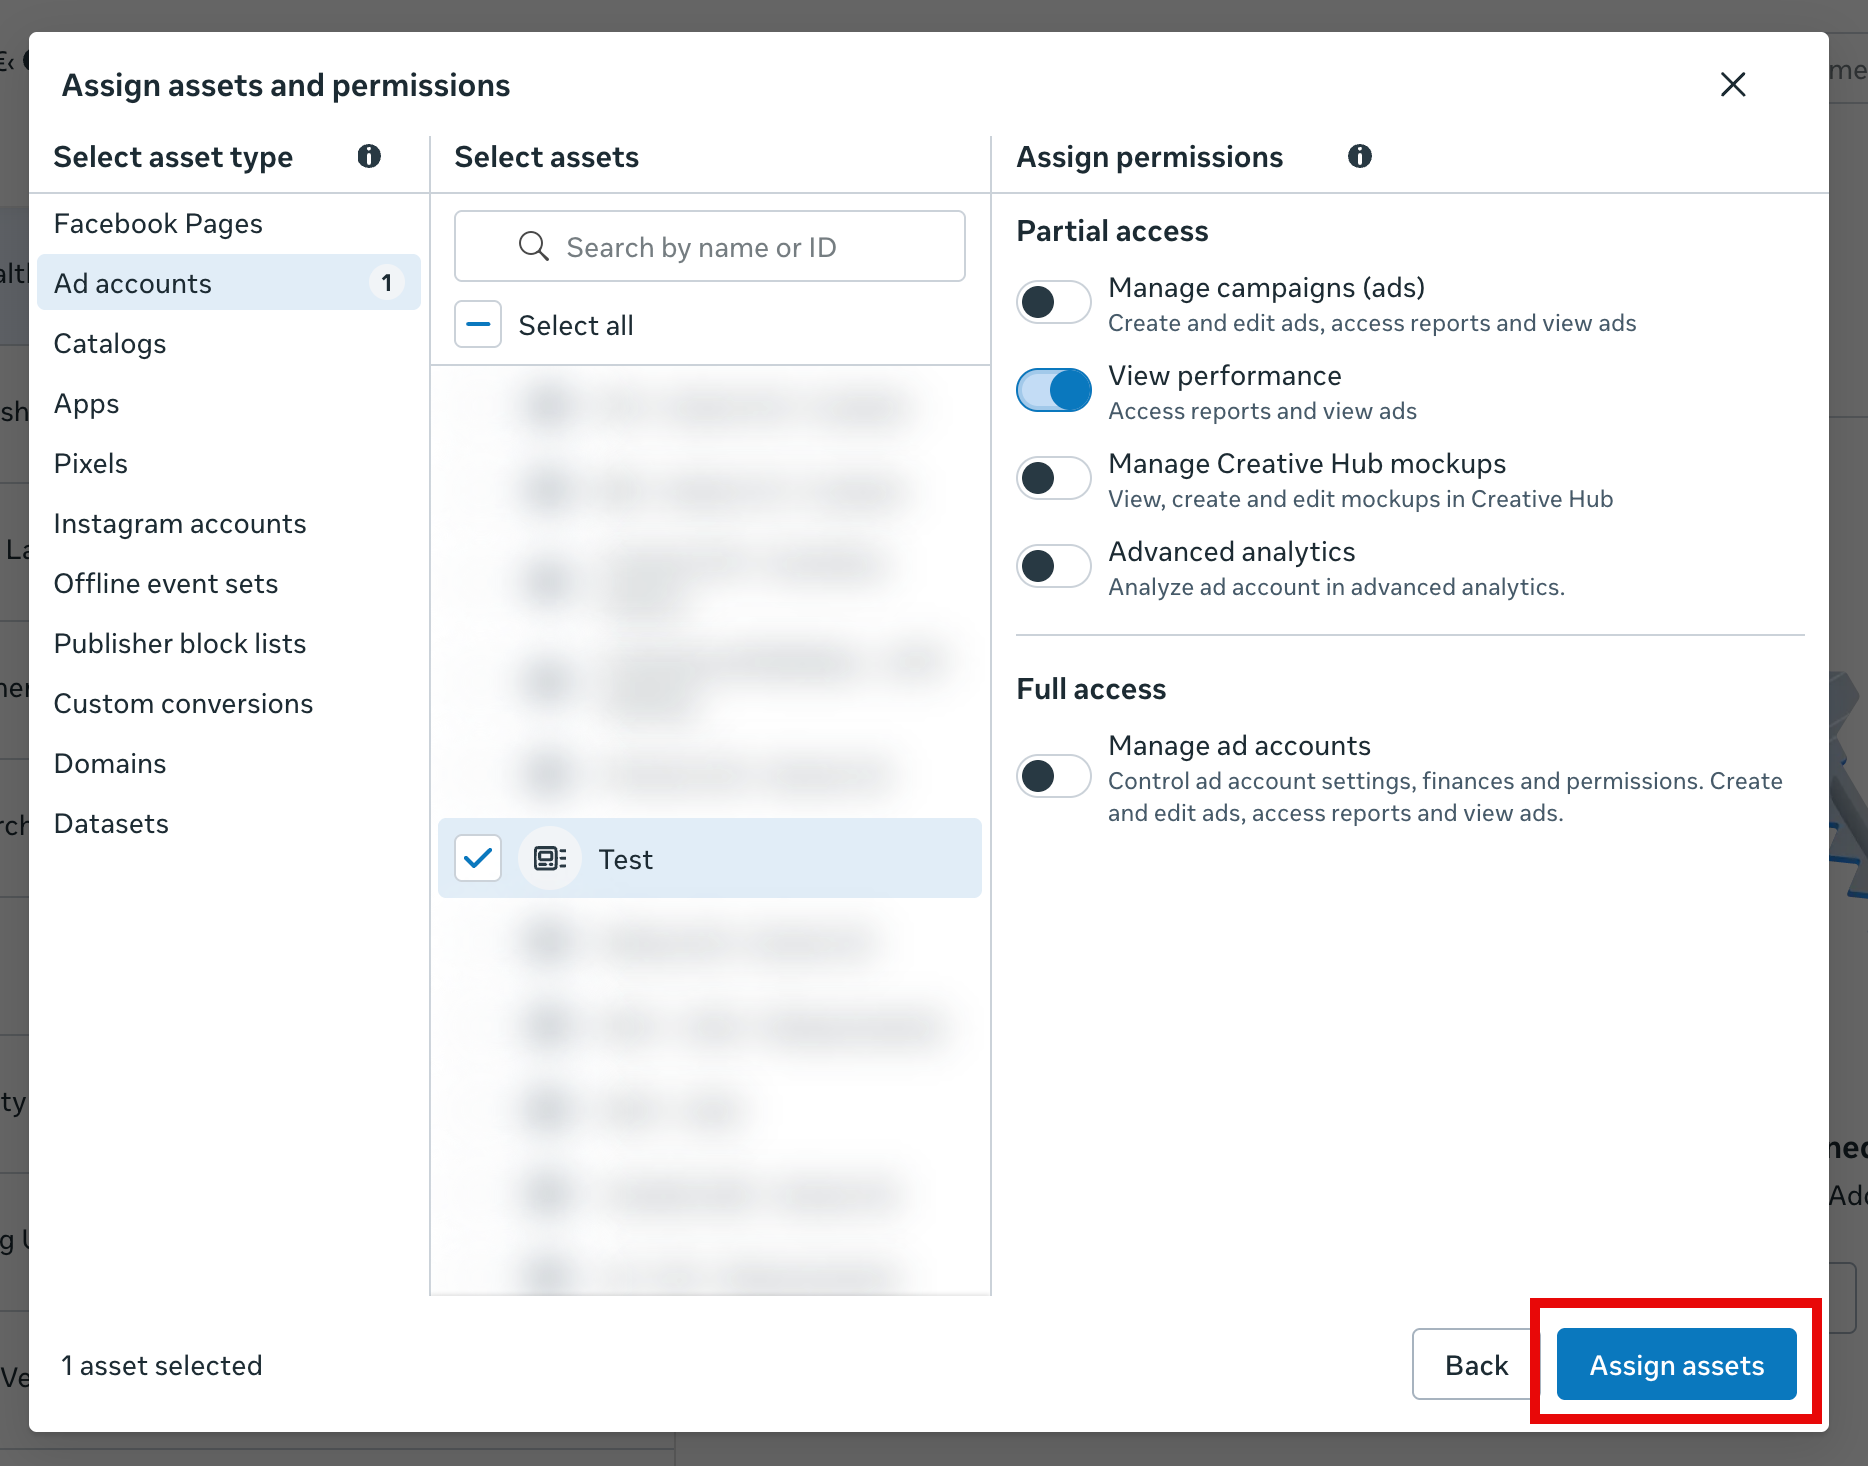
Task: Click the Test ad account row label
Action: [x=626, y=859]
